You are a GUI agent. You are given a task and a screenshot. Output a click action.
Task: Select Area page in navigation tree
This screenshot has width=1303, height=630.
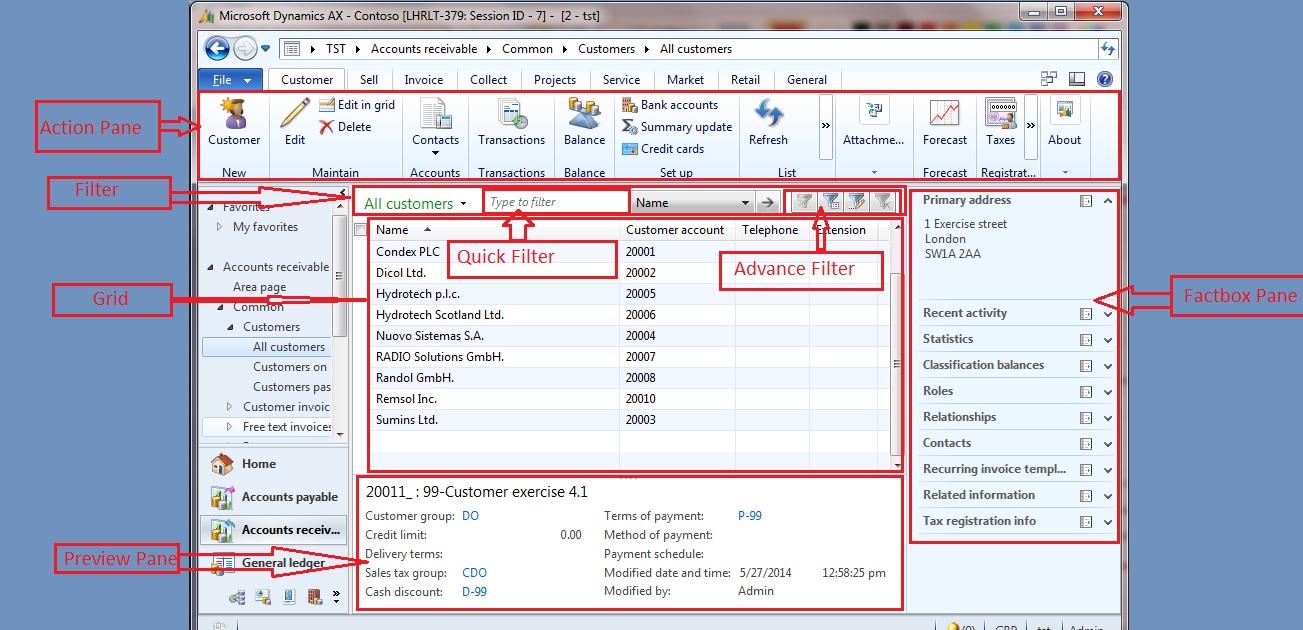click(x=259, y=287)
